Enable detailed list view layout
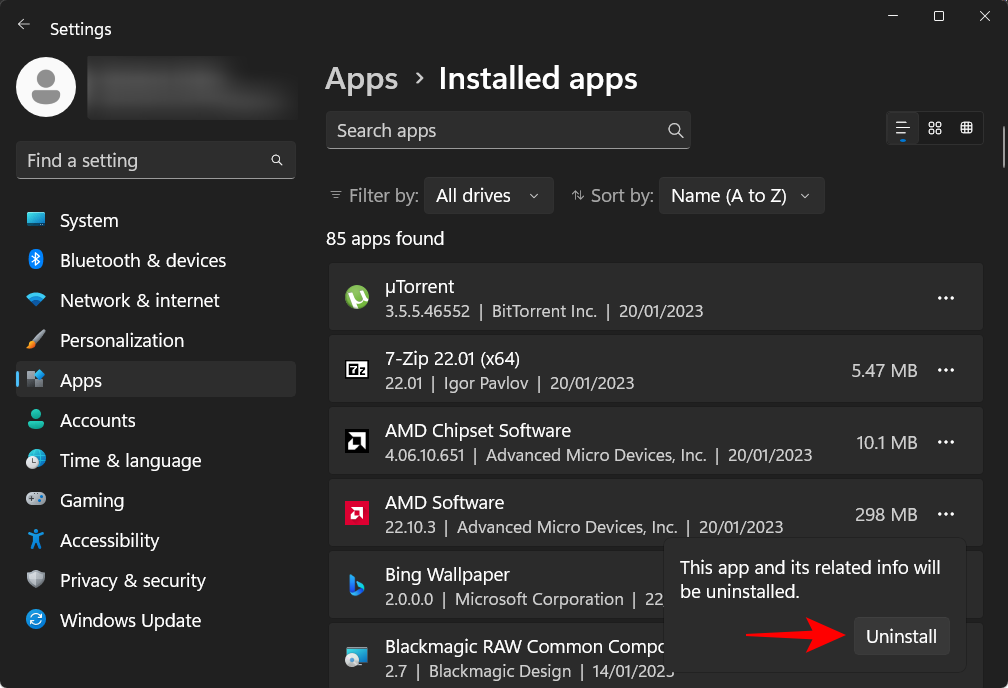Viewport: 1008px width, 688px height. point(901,128)
